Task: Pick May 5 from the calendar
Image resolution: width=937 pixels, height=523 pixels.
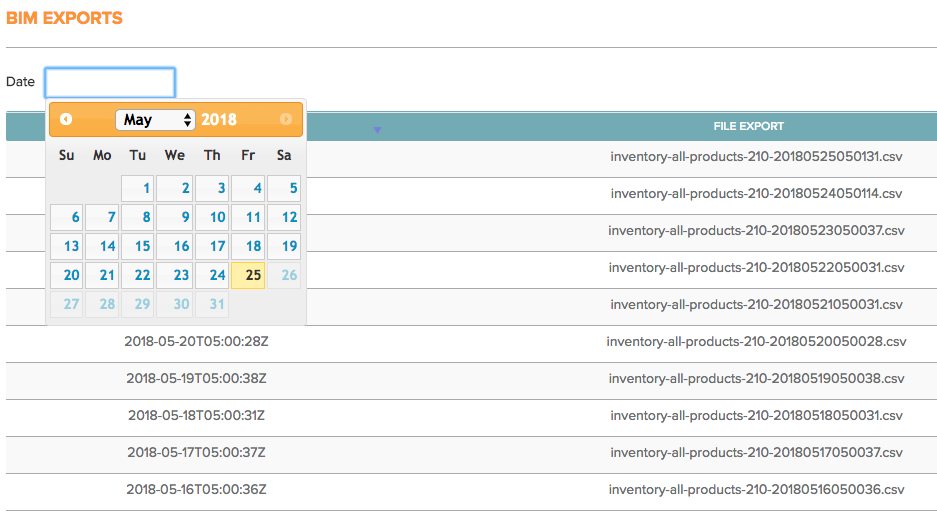Action: tap(284, 188)
